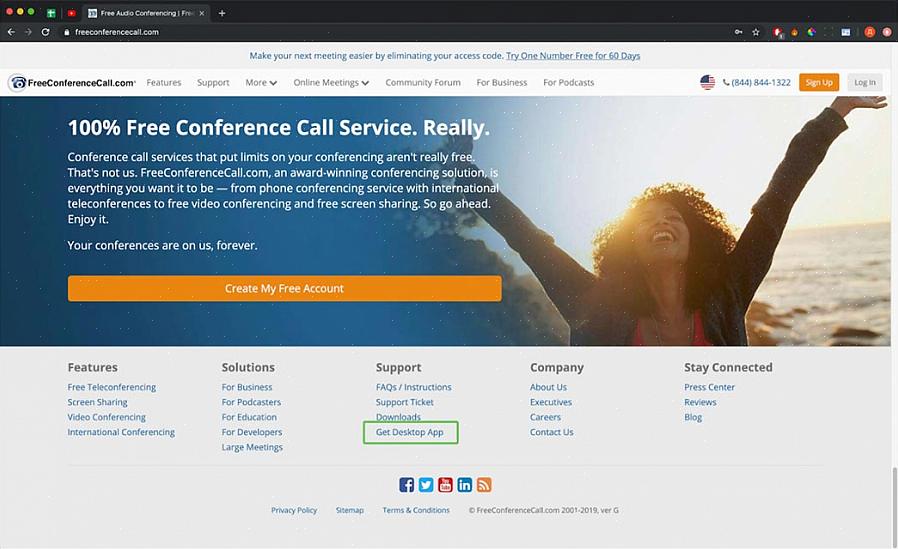Screen dimensions: 898x549
Task: Expand the Online Meetings dropdown
Action: point(331,82)
